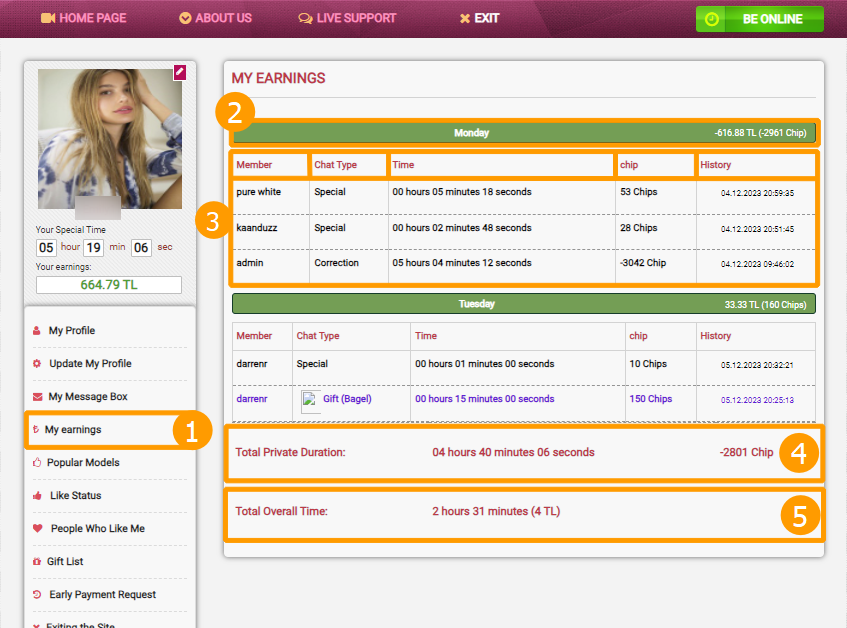The width and height of the screenshot is (847, 628).
Task: Click the chevron icon beside ABOUT US
Action: [x=184, y=18]
